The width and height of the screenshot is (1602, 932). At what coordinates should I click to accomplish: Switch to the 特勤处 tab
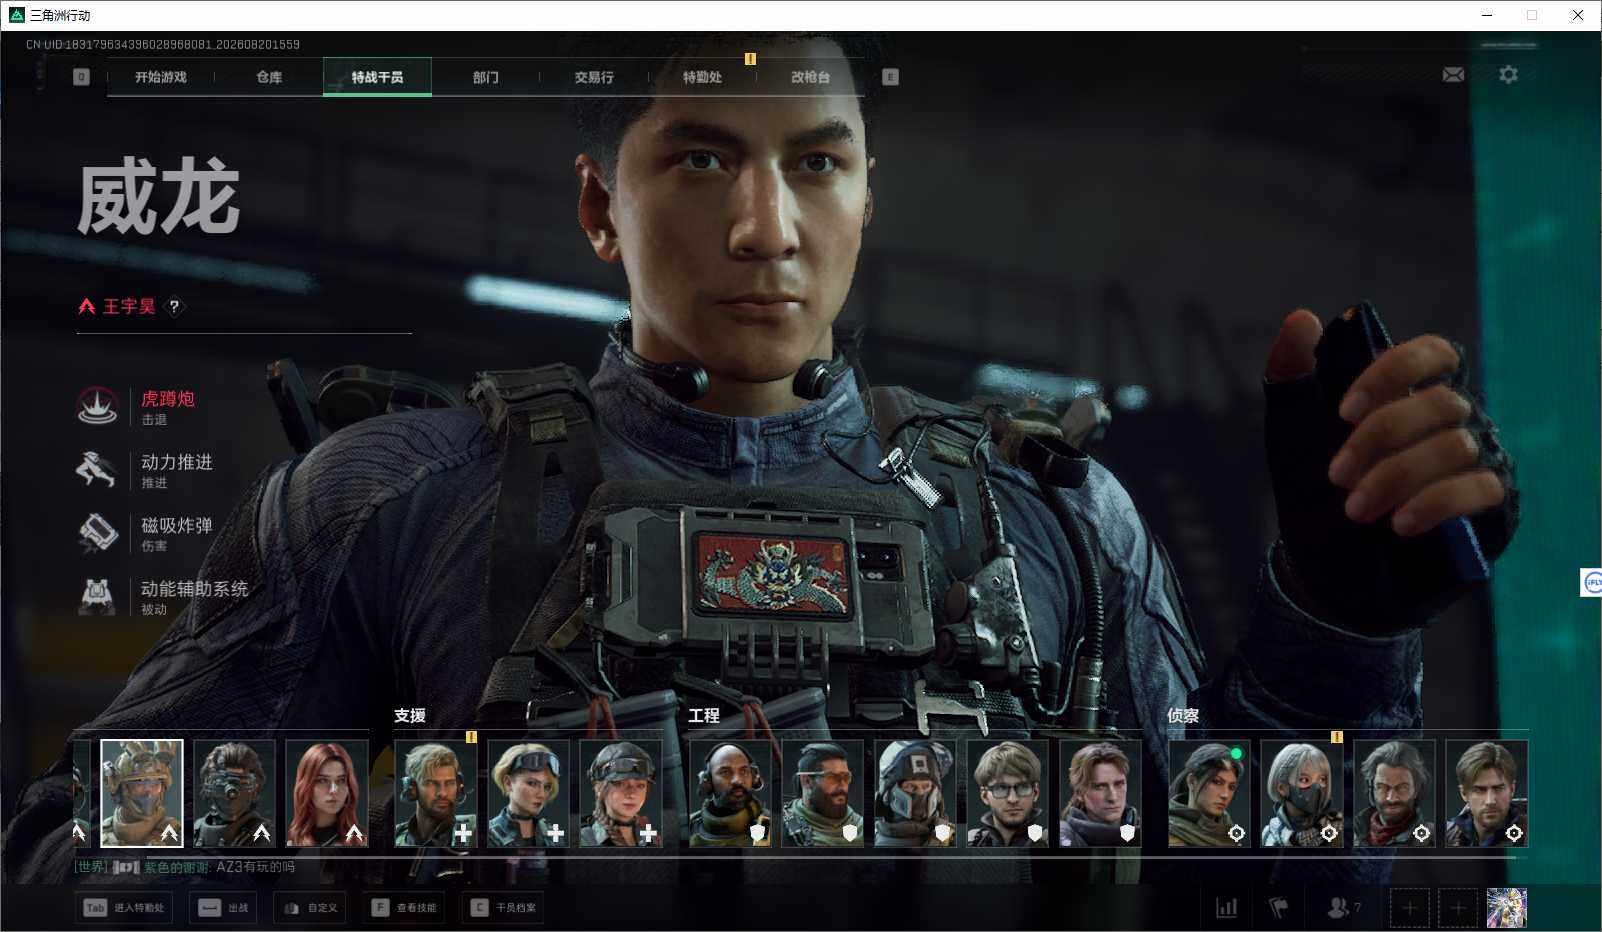[x=702, y=77]
